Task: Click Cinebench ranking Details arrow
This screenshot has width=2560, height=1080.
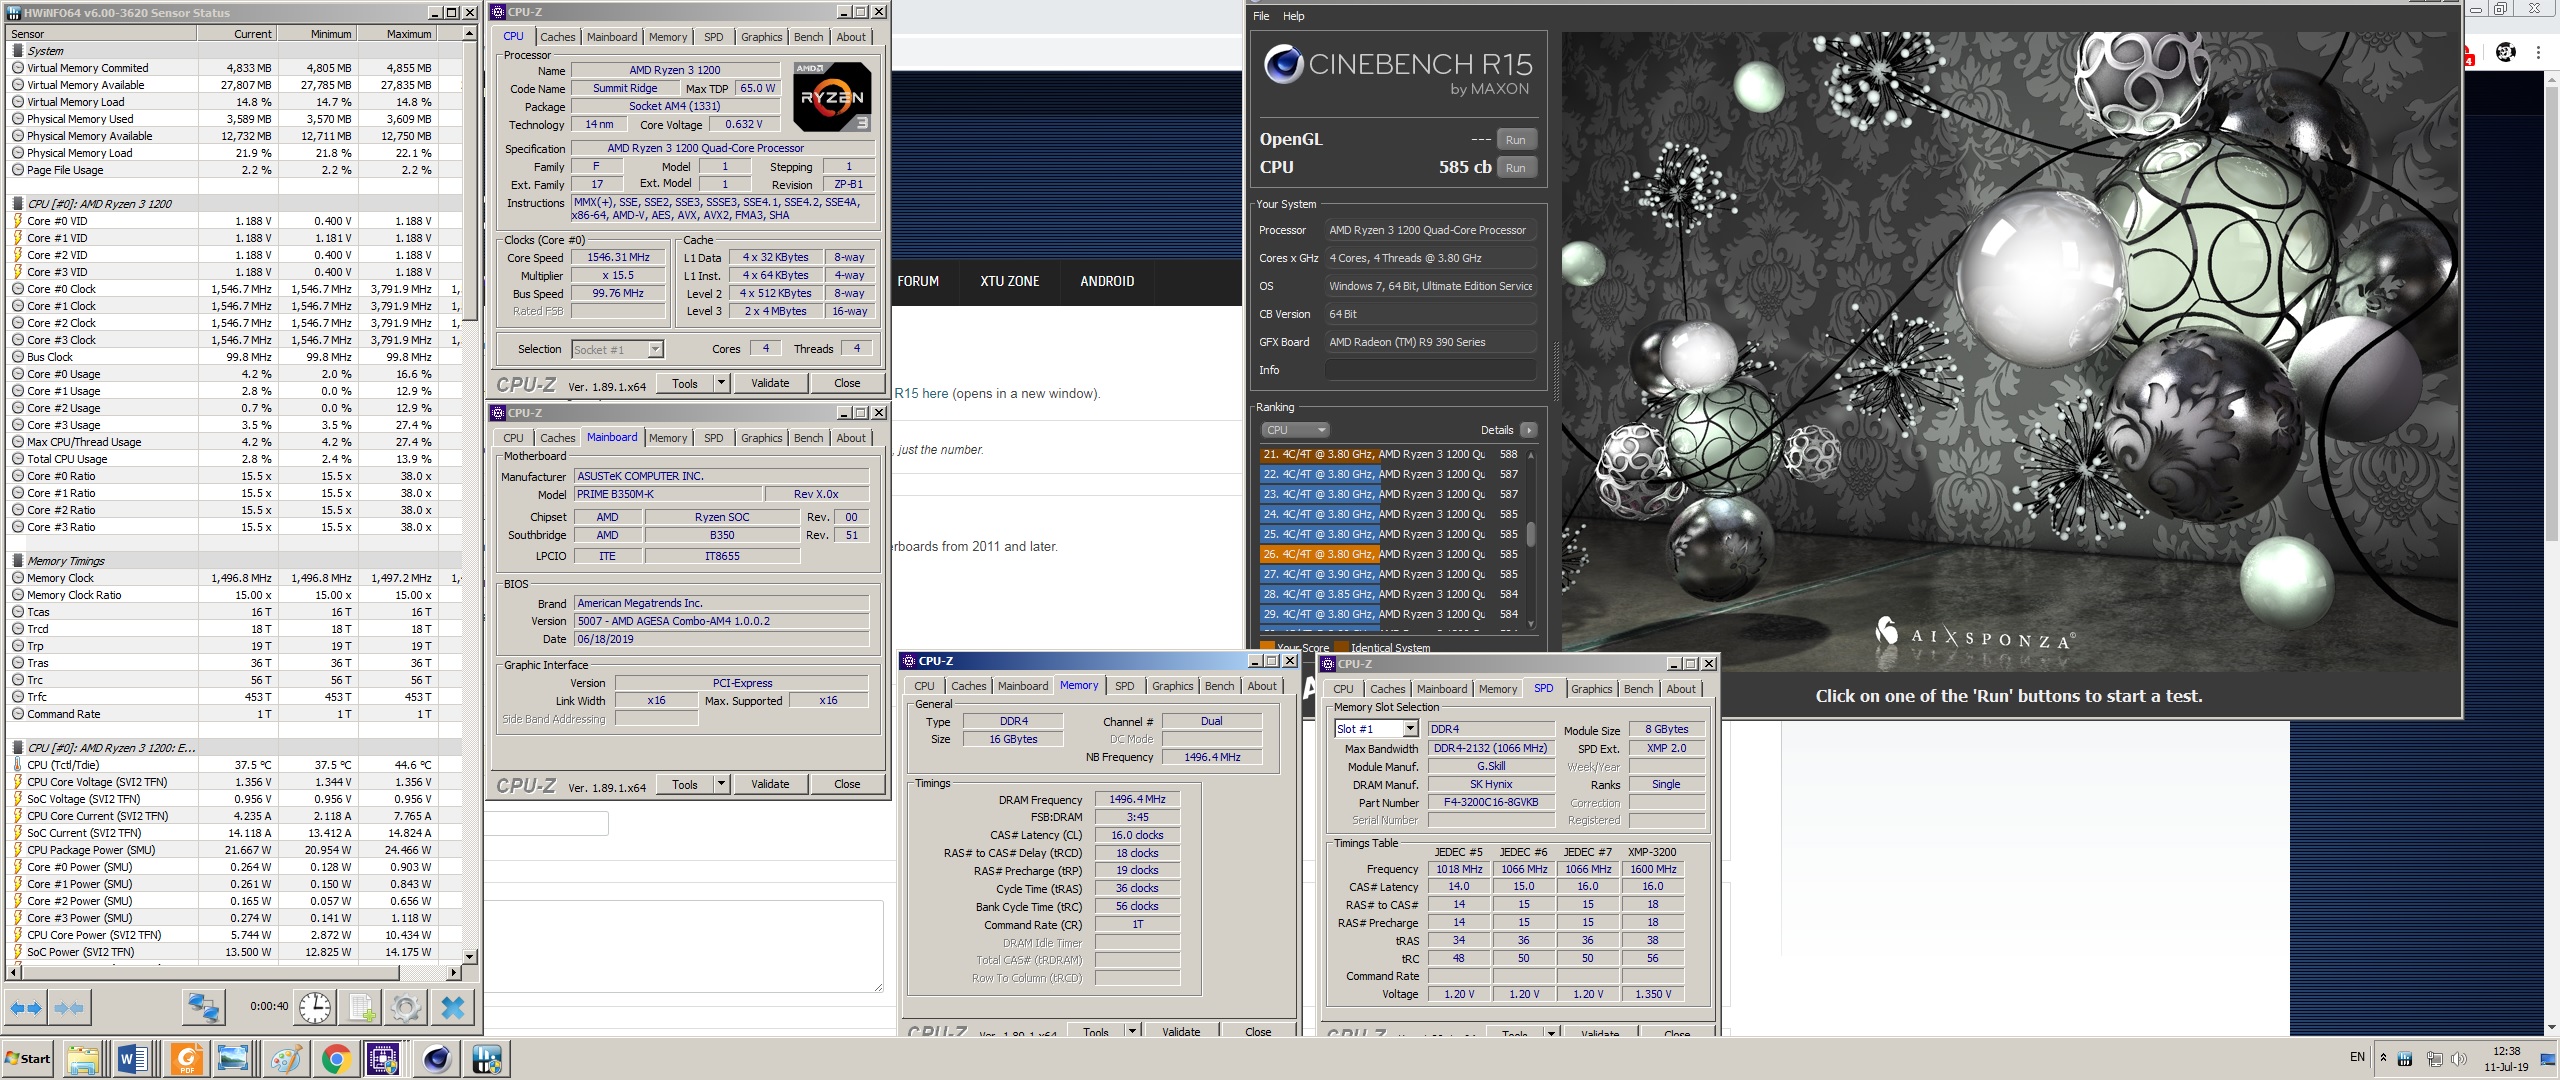Action: click(1528, 430)
